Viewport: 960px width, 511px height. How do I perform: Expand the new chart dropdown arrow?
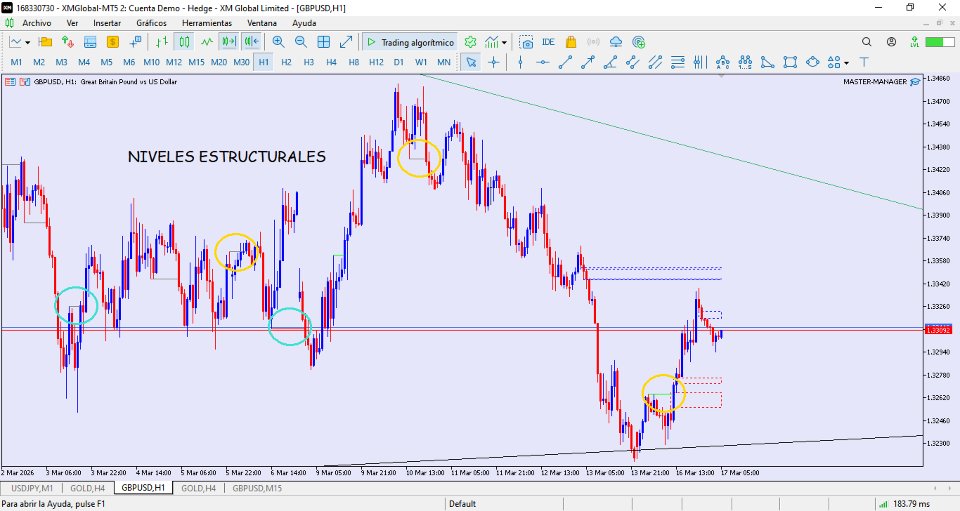[28, 42]
